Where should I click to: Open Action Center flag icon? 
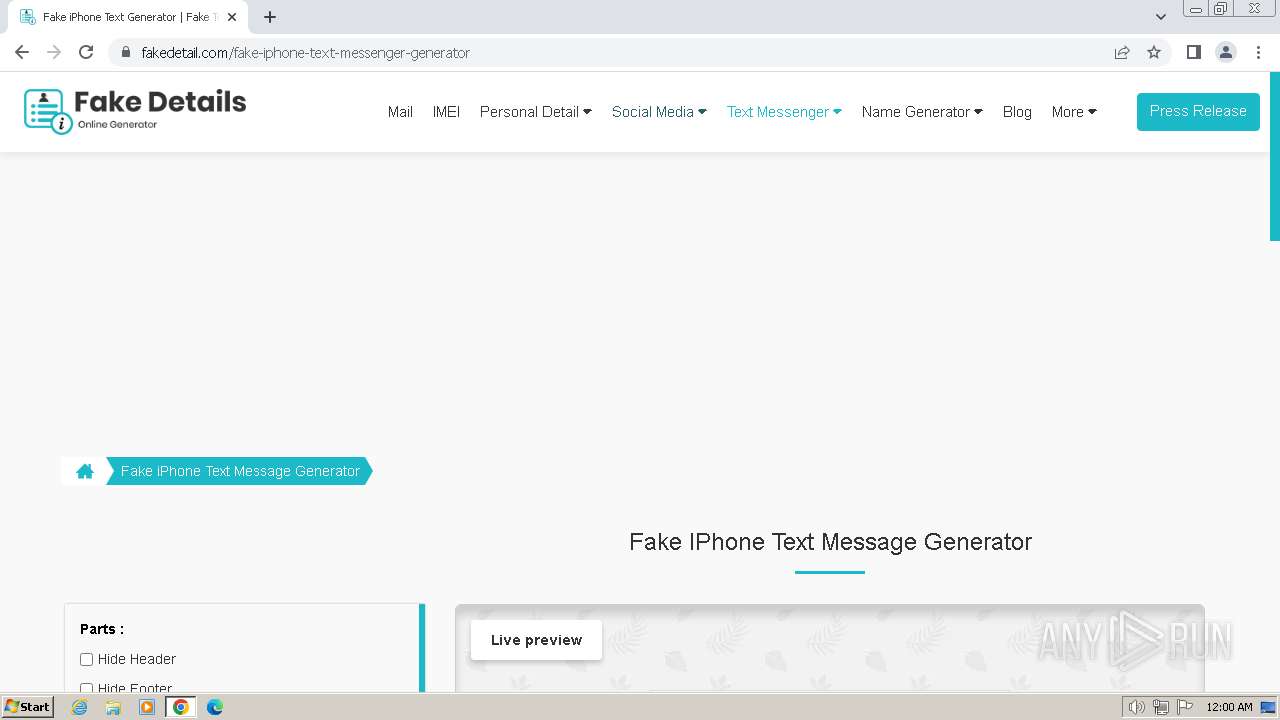1185,707
